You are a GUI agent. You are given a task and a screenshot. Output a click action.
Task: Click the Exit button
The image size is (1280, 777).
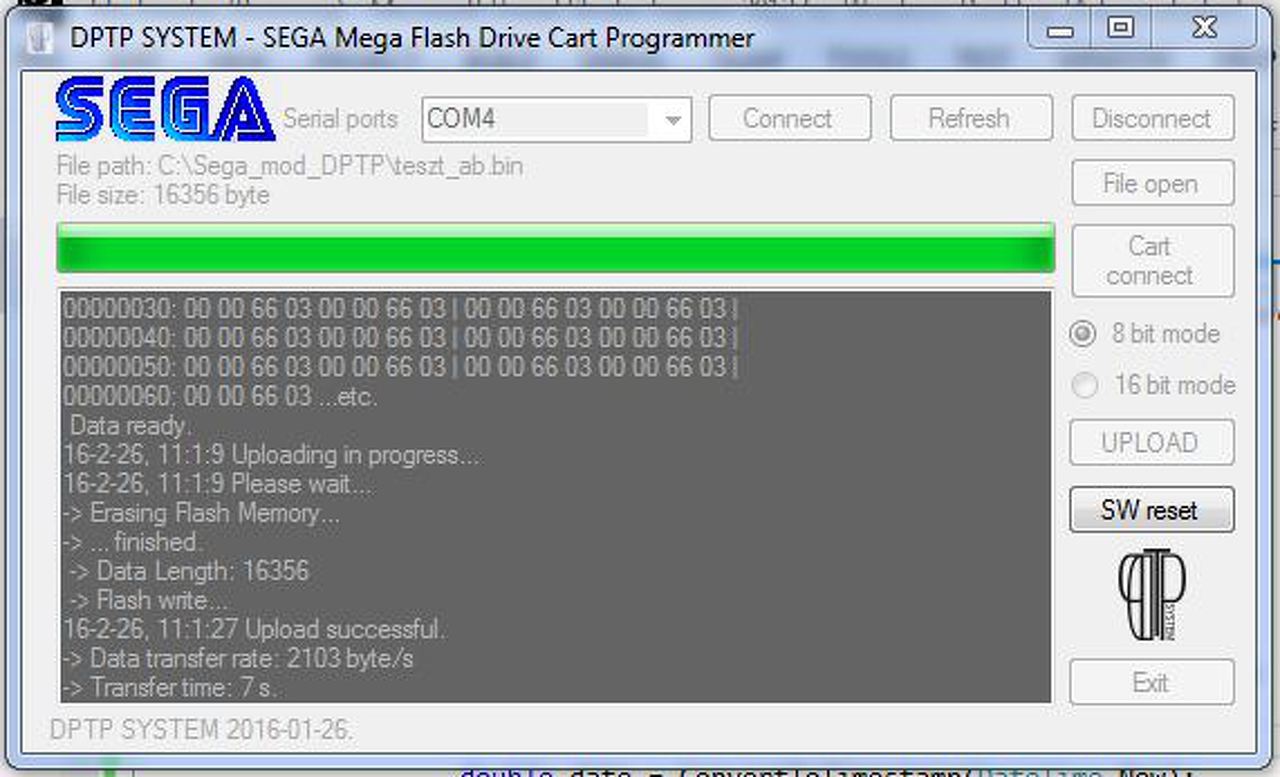(1152, 683)
